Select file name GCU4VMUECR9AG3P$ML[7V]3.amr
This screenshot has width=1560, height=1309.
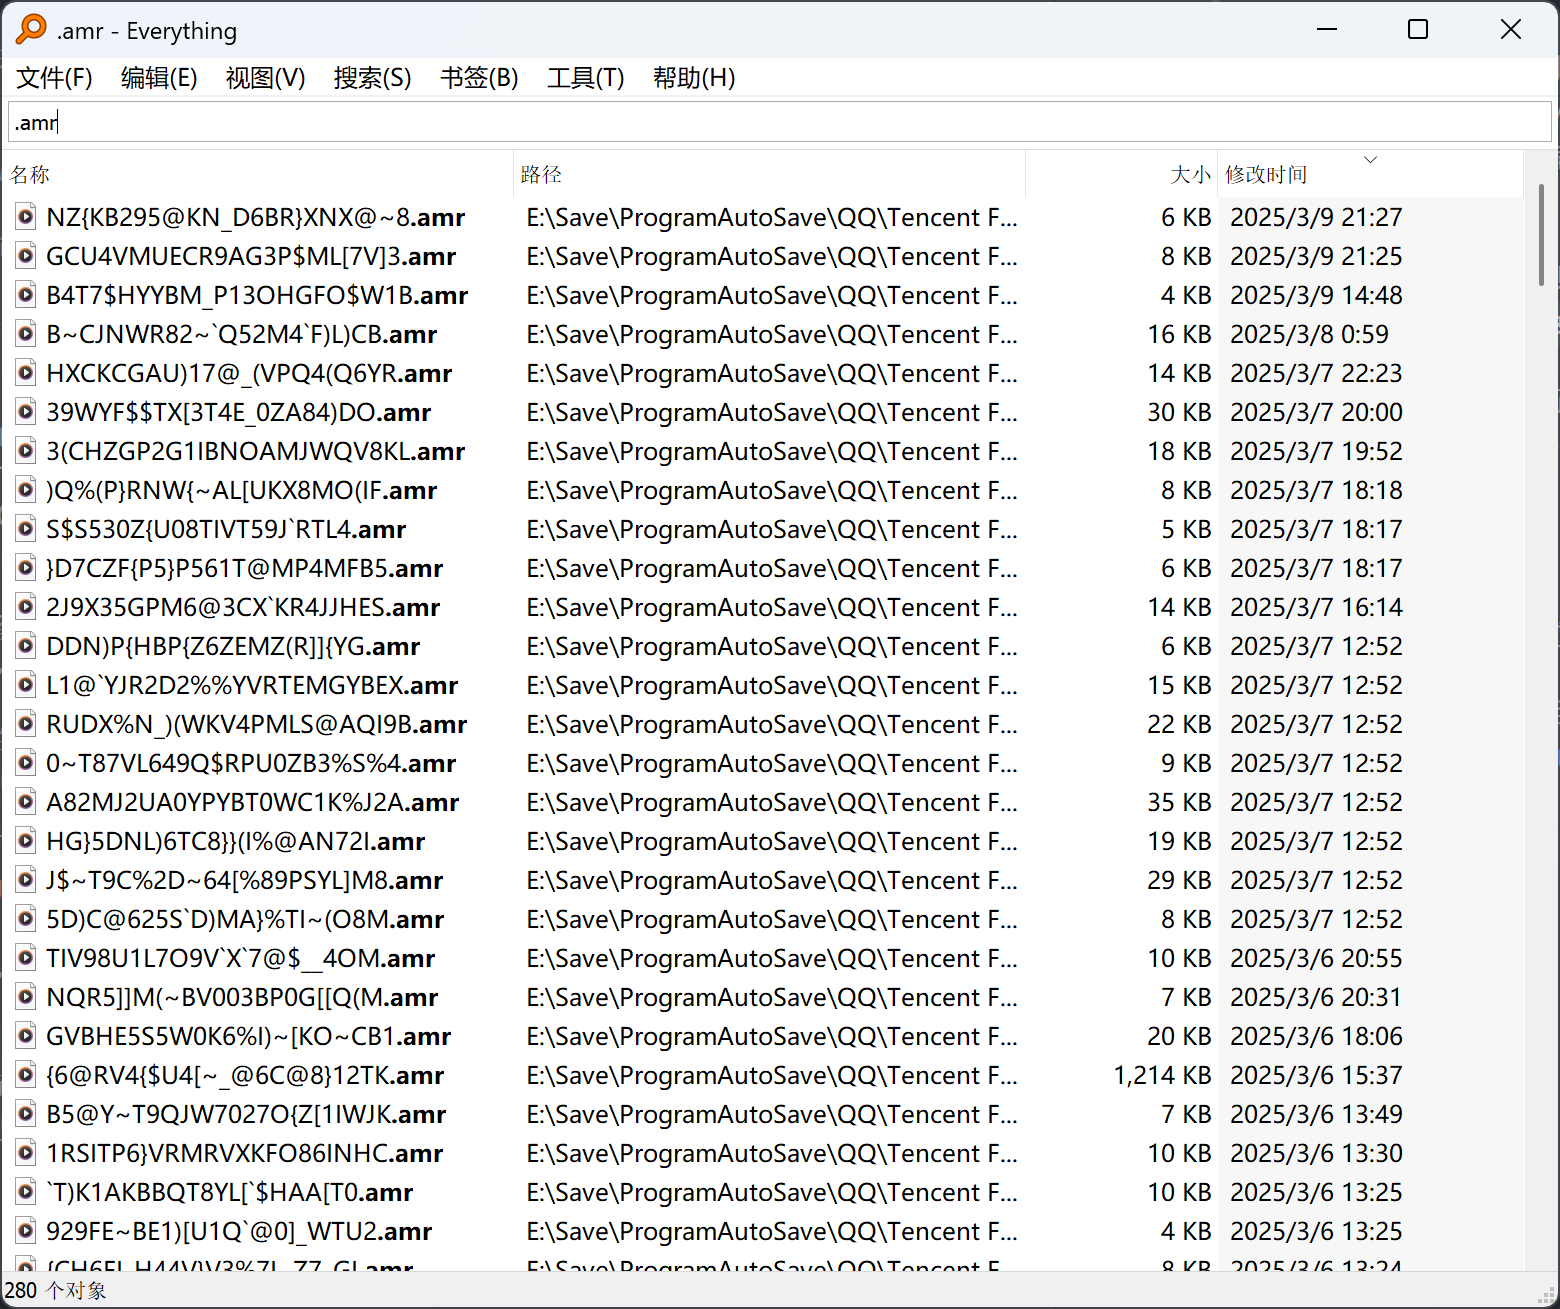coord(251,256)
